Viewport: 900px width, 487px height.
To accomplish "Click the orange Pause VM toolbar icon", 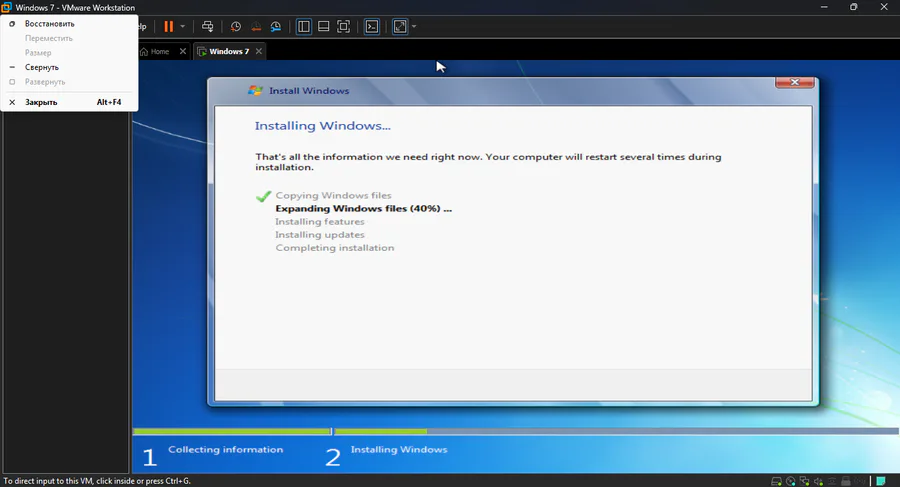I will (168, 26).
